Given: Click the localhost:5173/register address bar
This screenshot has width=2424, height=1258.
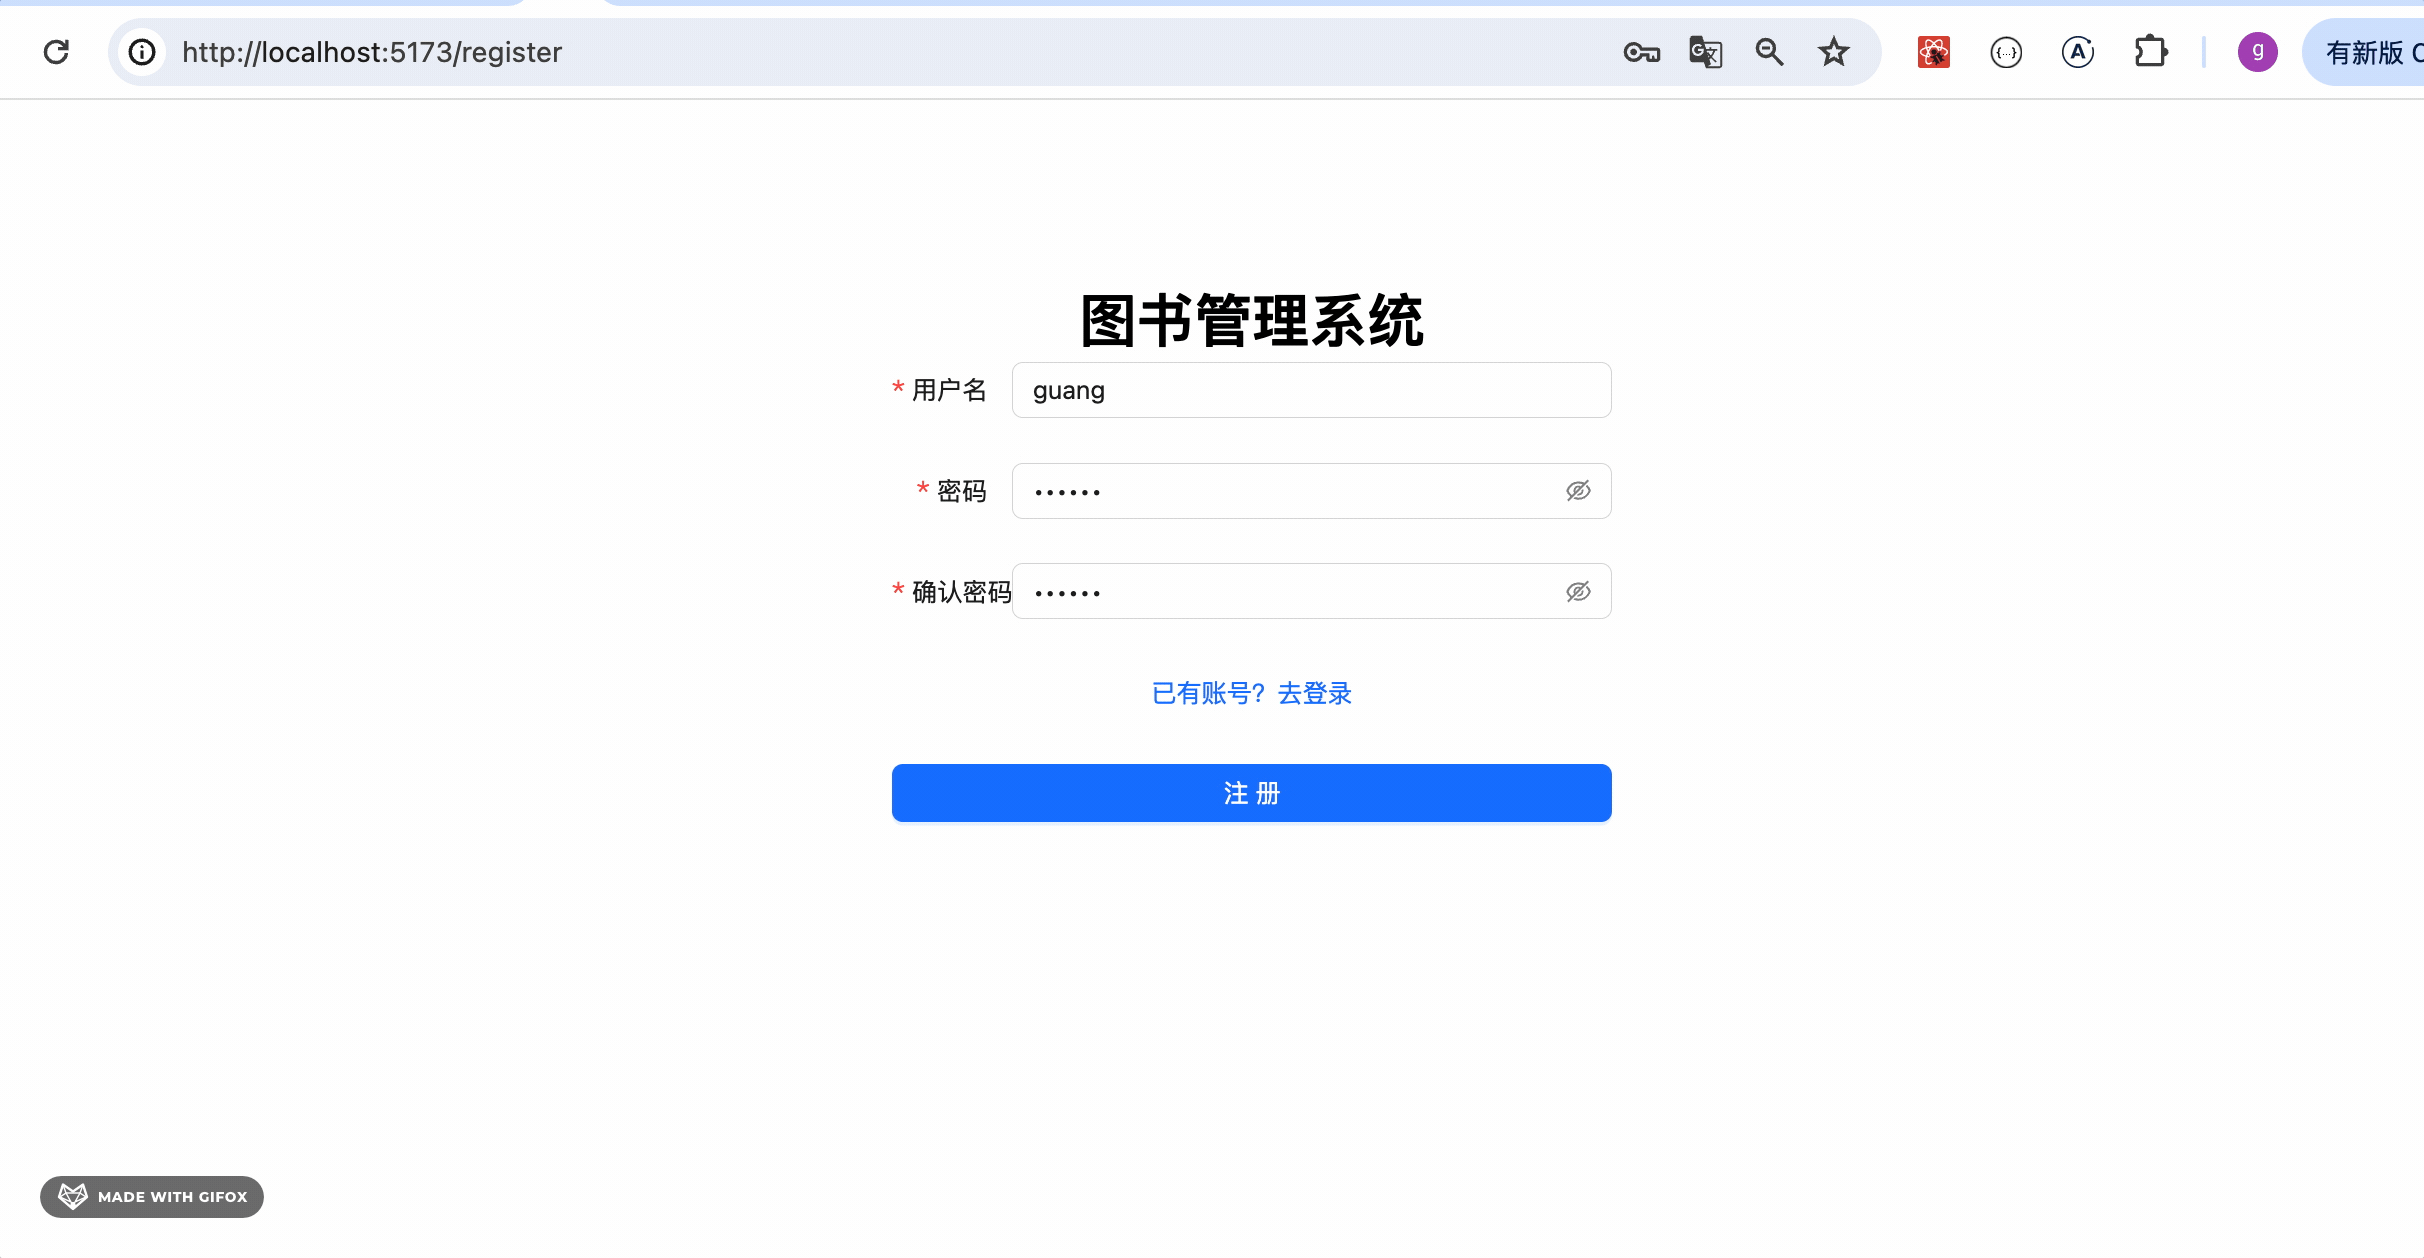Looking at the screenshot, I should [x=800, y=52].
